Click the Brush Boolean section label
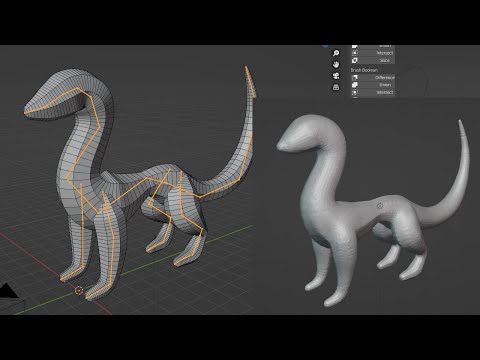 (x=364, y=70)
